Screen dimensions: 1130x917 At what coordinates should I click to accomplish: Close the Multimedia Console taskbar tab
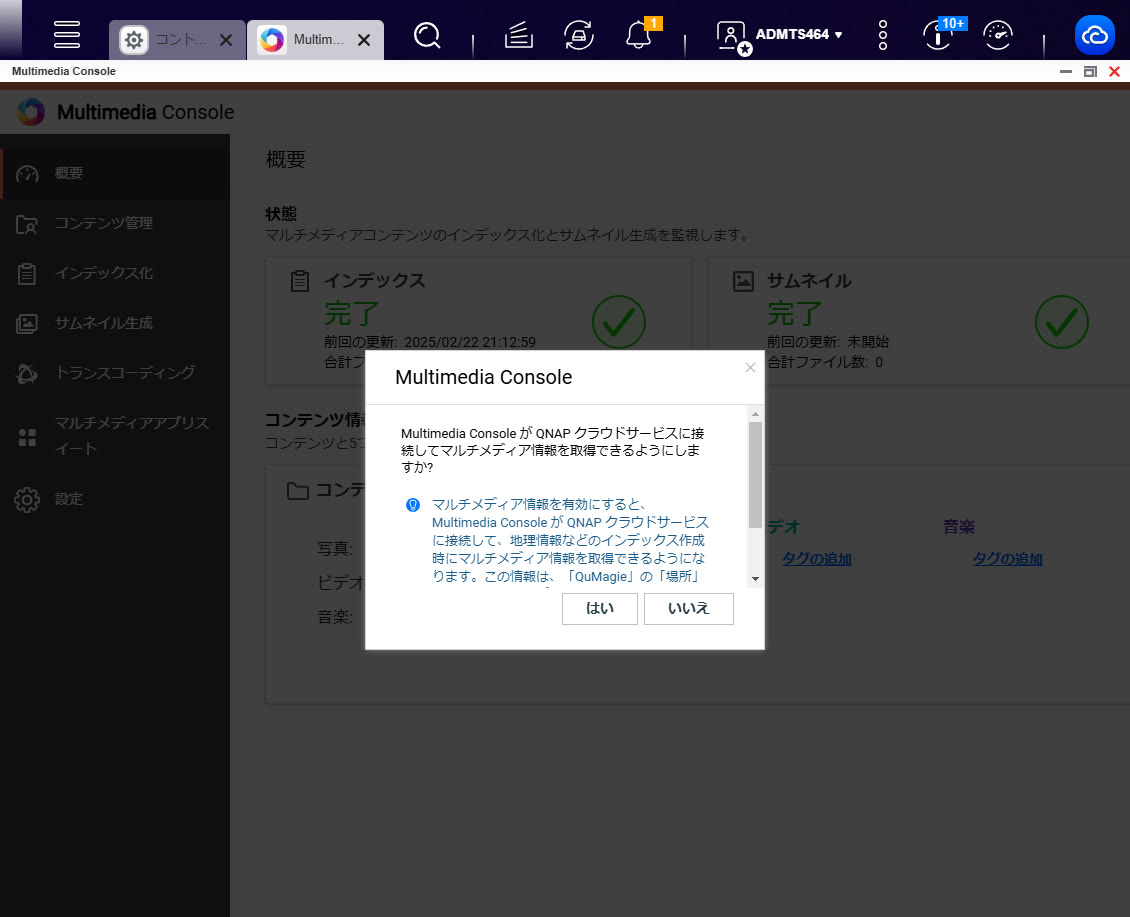pyautogui.click(x=365, y=40)
